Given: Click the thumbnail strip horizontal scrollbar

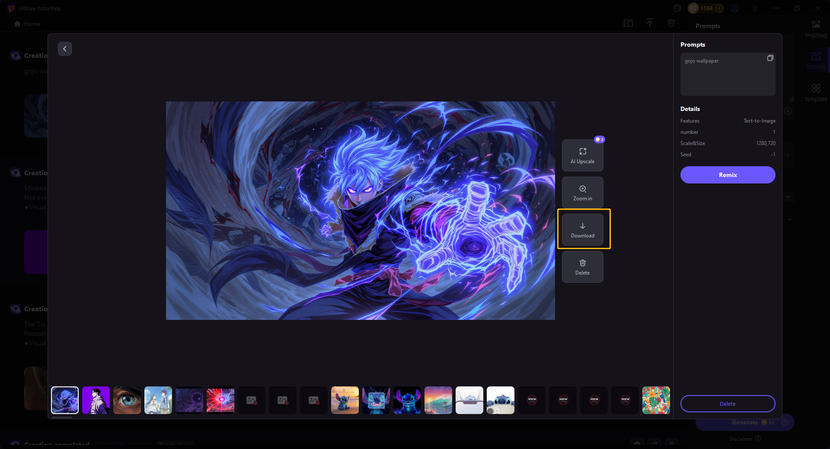Looking at the screenshot, I should pyautogui.click(x=62, y=417).
